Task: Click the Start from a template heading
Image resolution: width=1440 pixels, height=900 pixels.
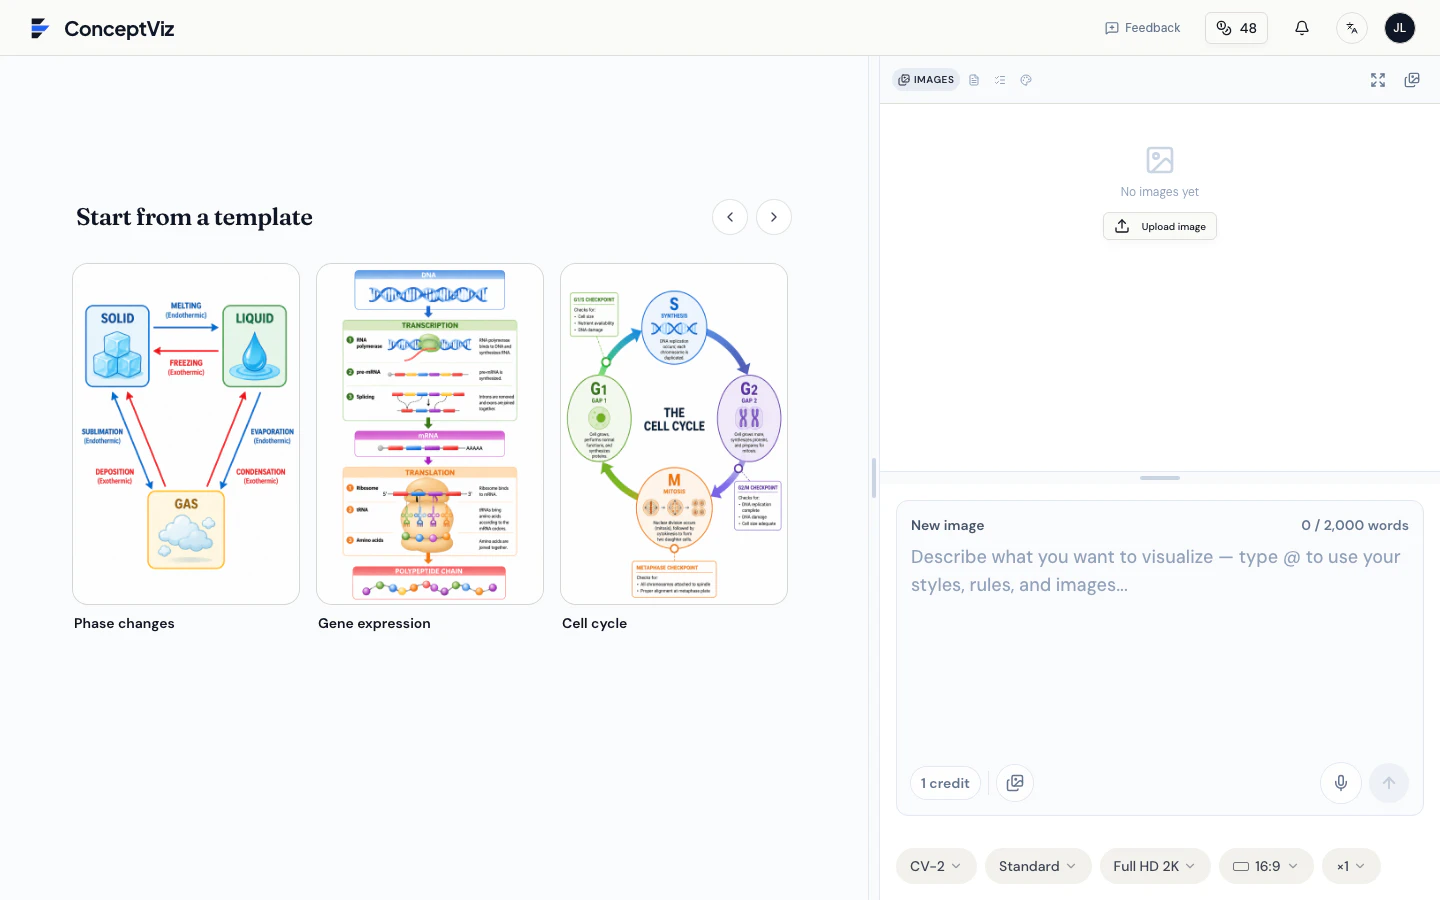Action: click(x=194, y=217)
